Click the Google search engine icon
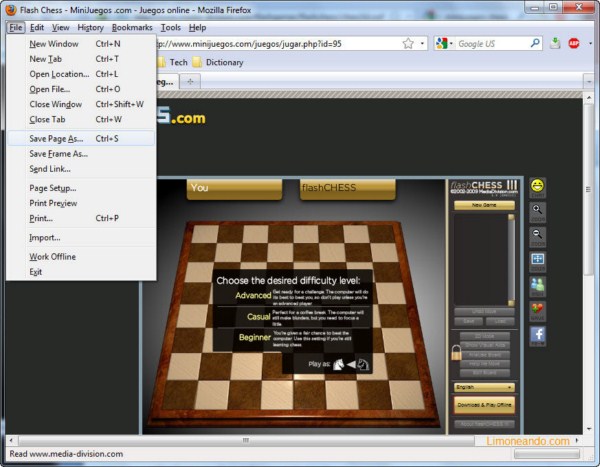600x467 pixels. pyautogui.click(x=442, y=44)
